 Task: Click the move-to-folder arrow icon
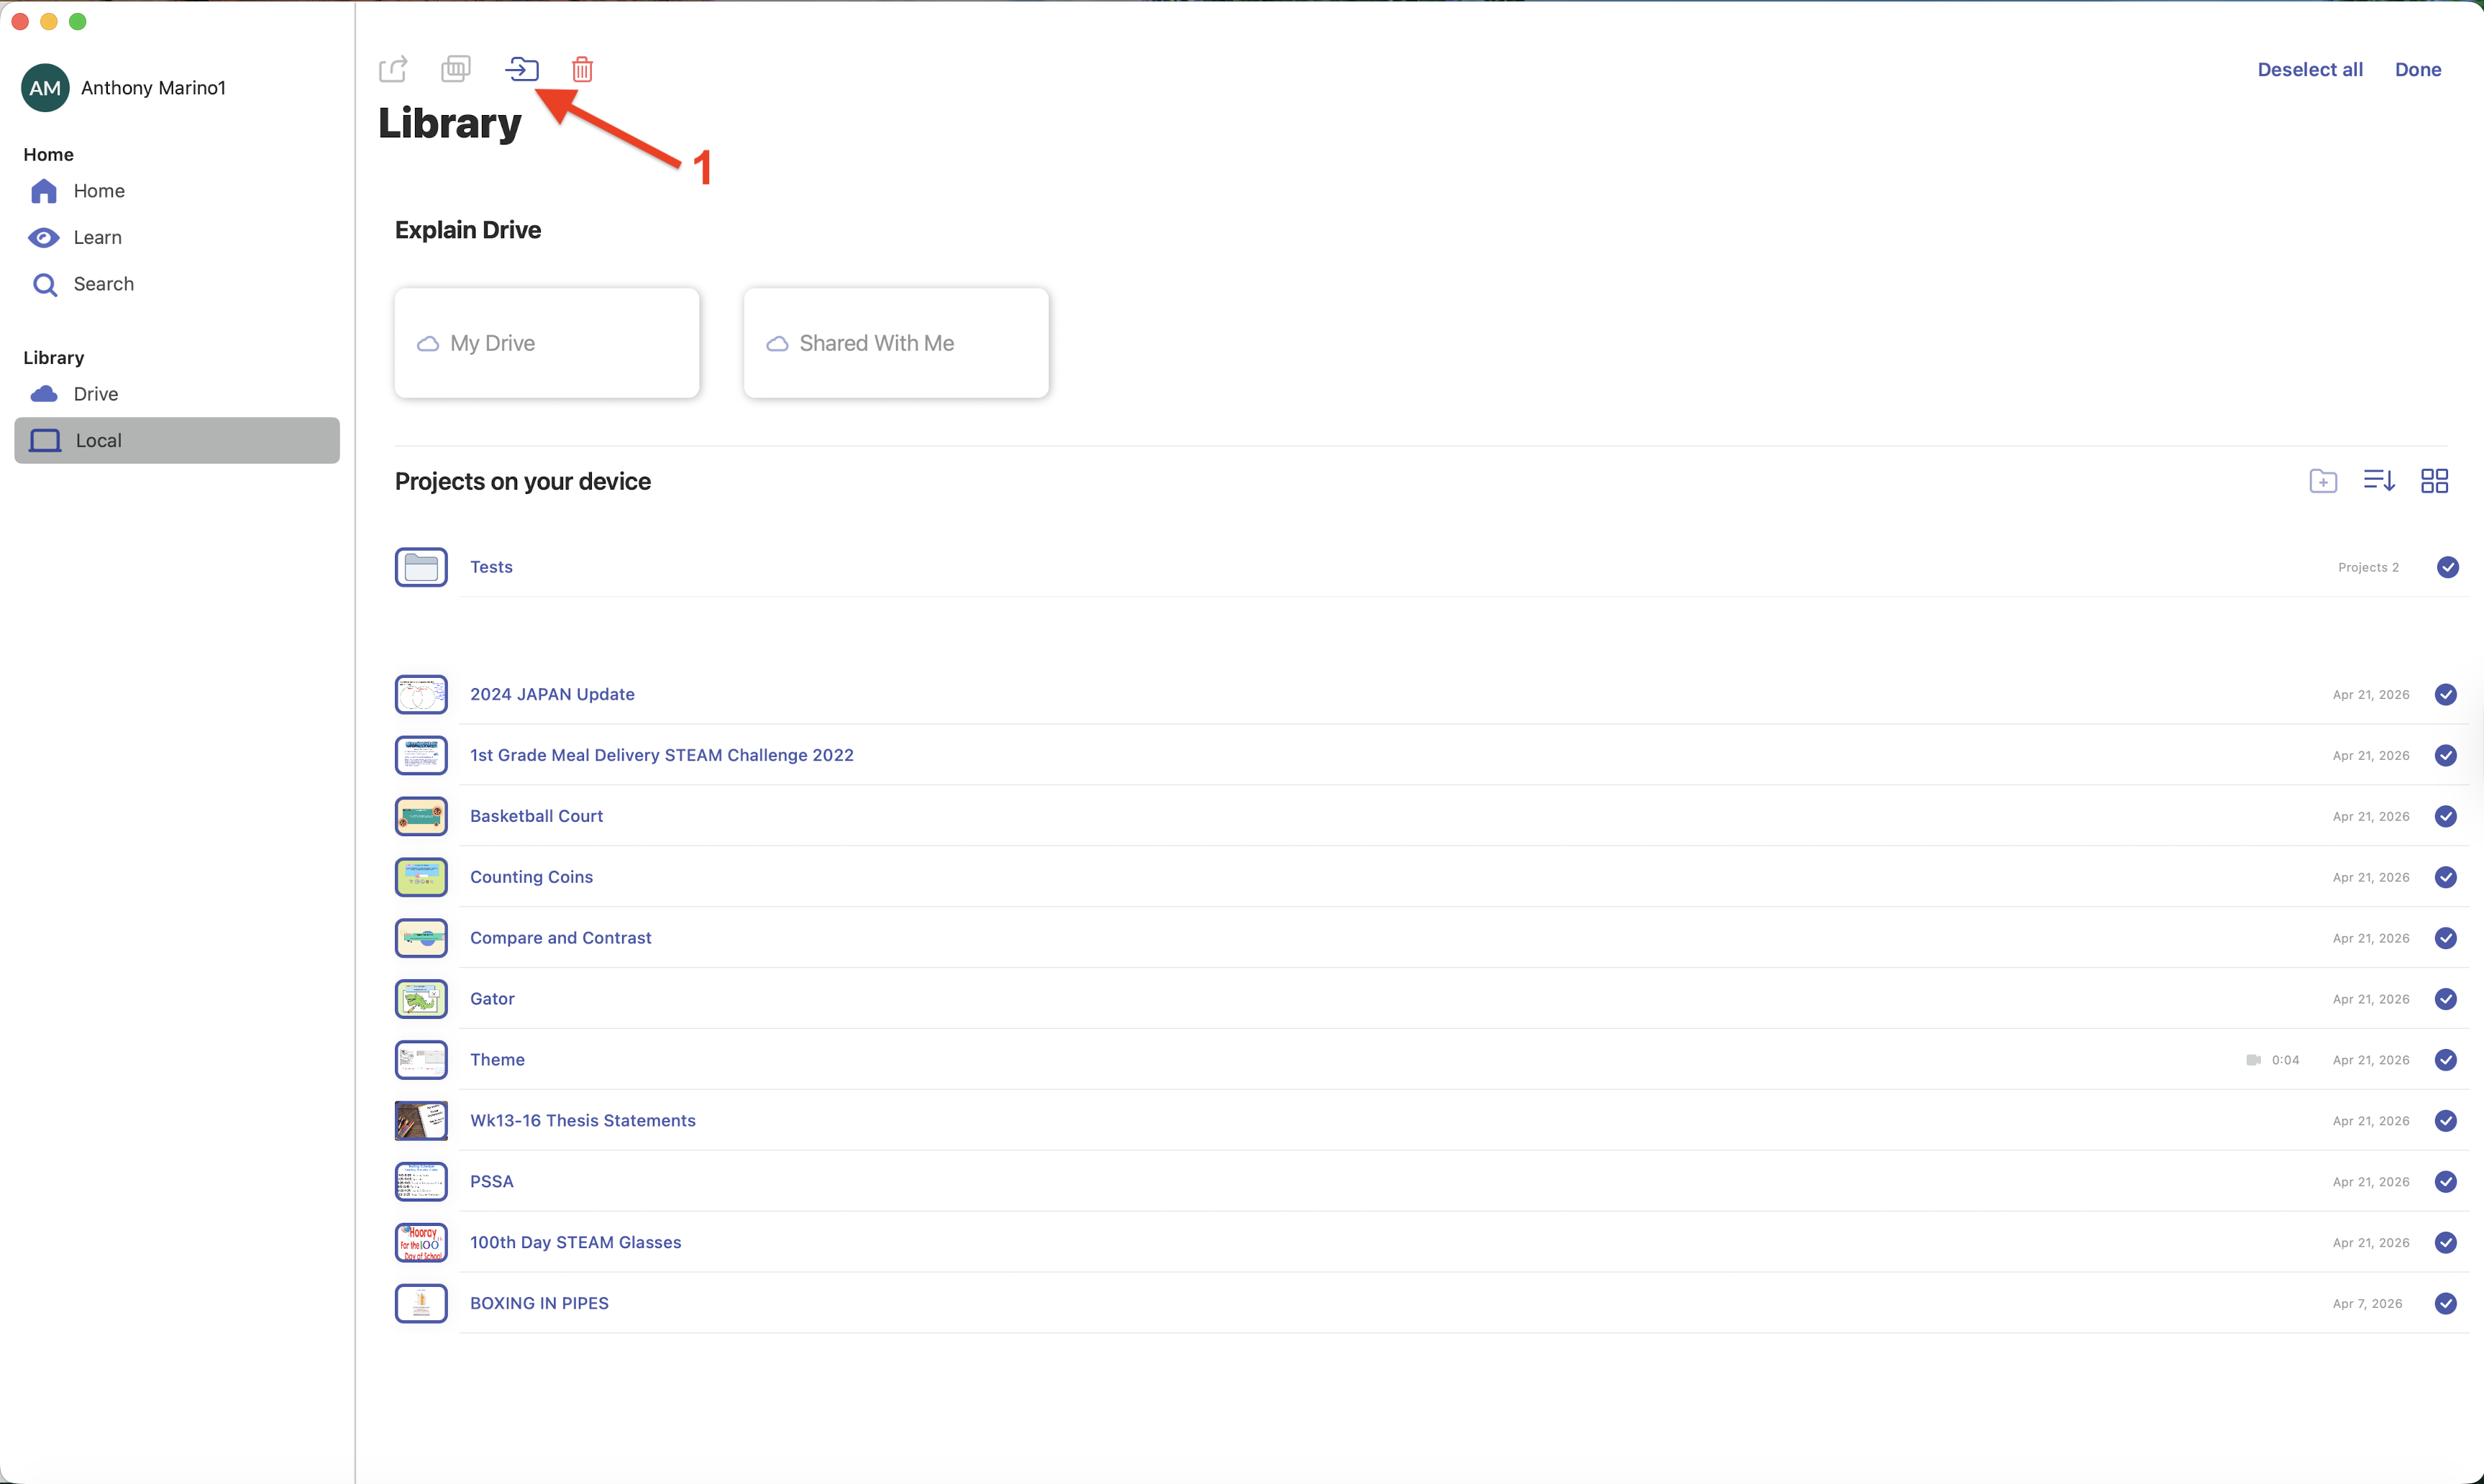click(521, 69)
